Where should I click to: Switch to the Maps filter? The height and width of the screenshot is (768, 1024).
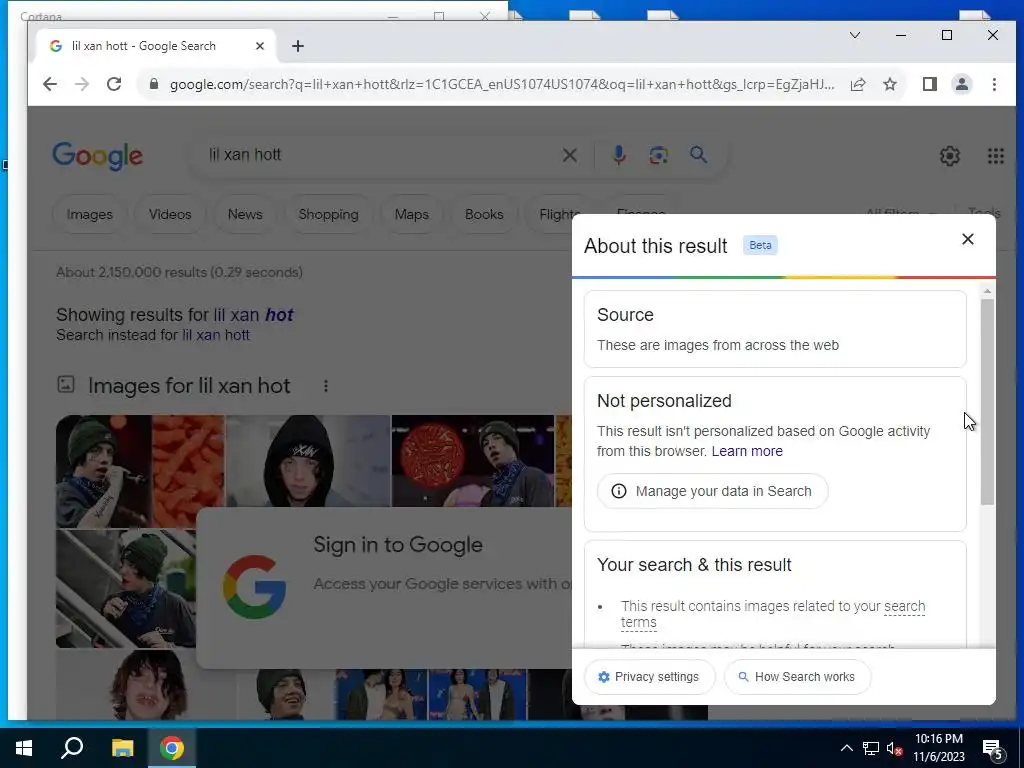[x=411, y=214]
